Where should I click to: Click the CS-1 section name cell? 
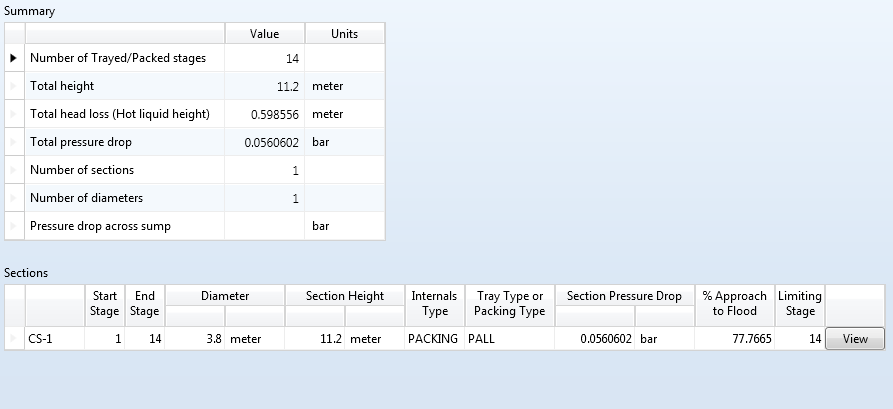click(x=55, y=339)
